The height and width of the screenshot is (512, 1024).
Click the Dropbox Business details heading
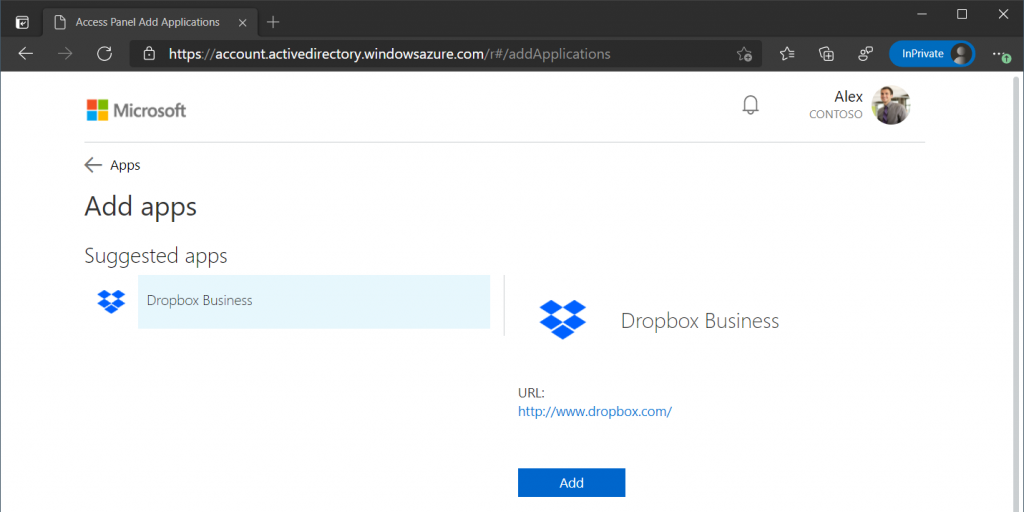click(x=699, y=321)
